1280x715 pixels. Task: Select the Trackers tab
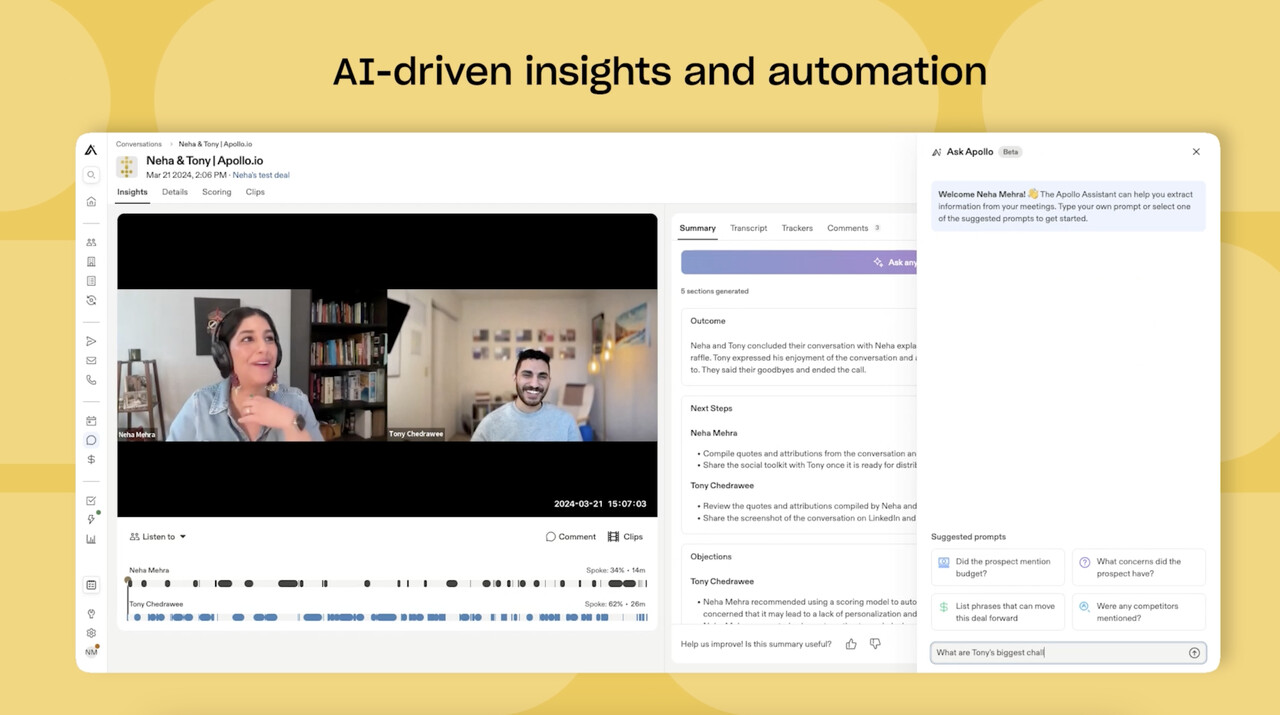coord(797,228)
